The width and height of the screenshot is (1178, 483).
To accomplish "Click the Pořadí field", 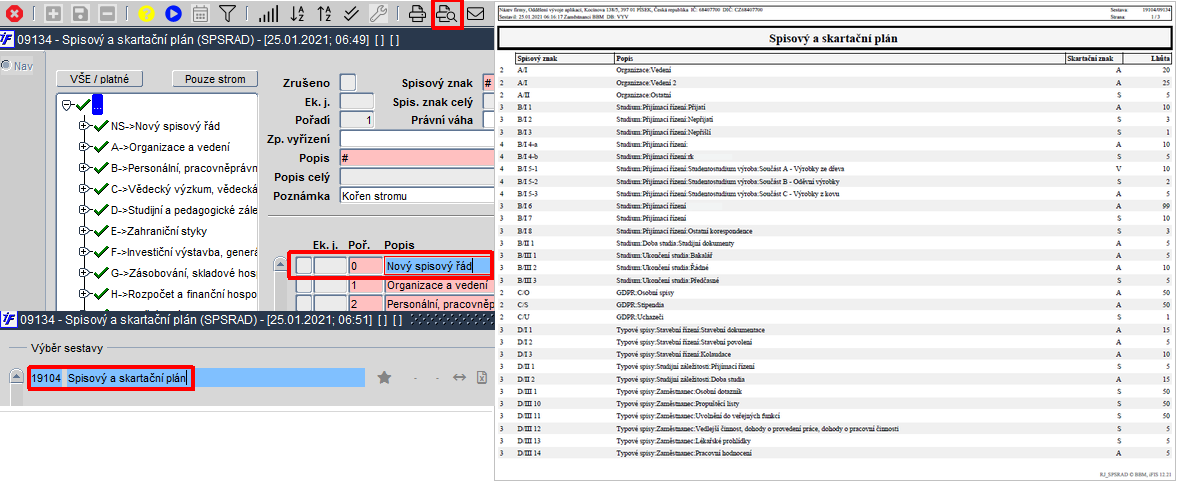I will (x=358, y=119).
